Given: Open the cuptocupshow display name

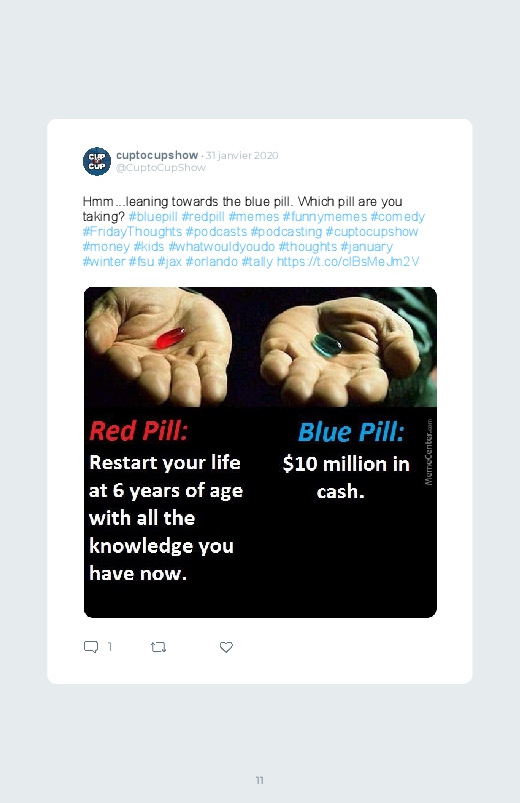Looking at the screenshot, I should point(157,155).
